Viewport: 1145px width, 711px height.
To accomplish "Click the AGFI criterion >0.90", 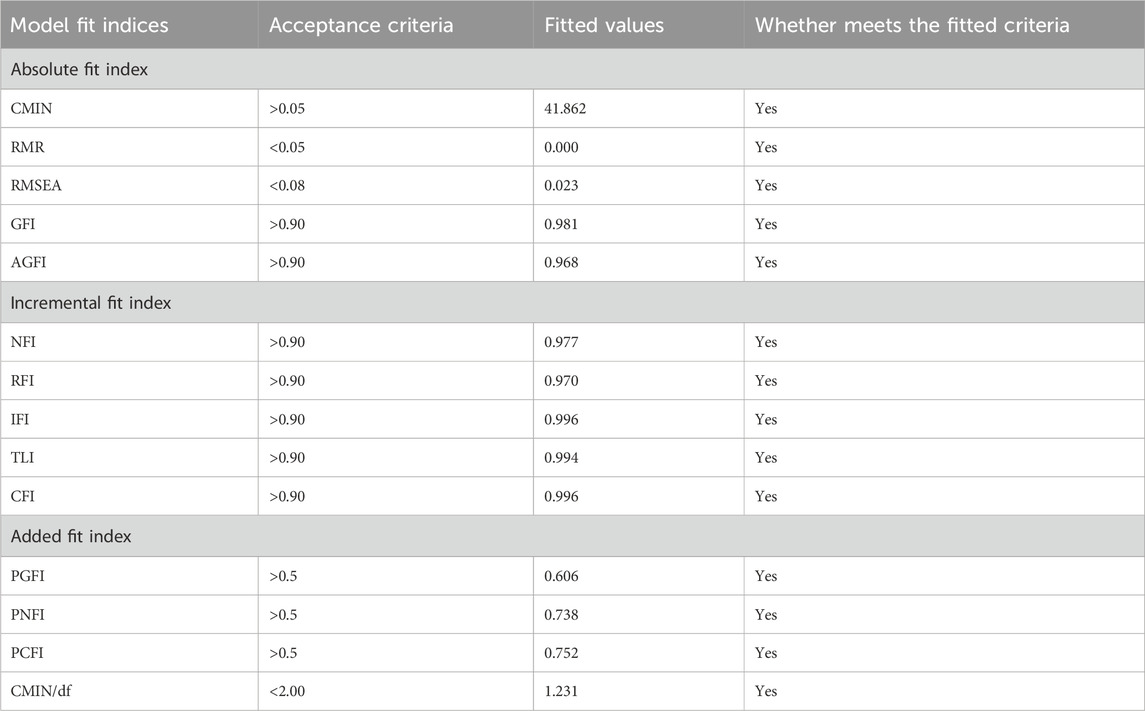I will [x=287, y=263].
